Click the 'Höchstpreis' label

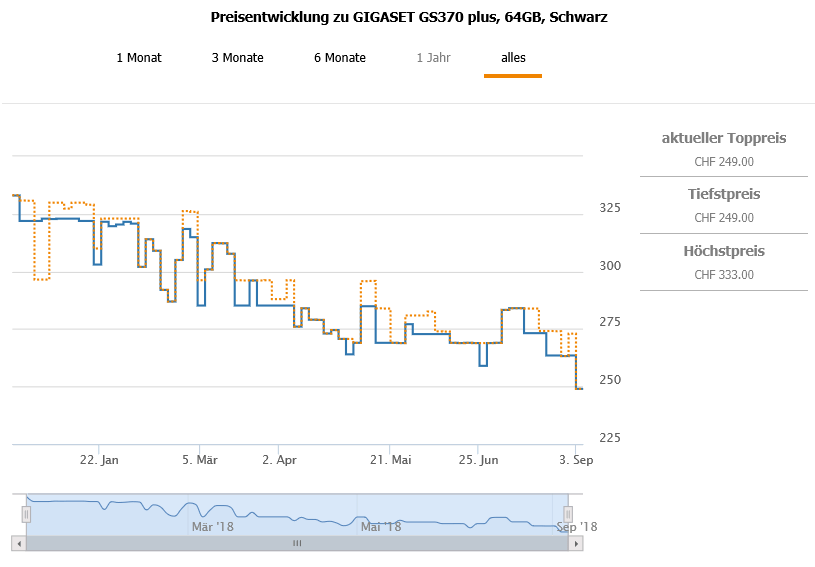(724, 251)
